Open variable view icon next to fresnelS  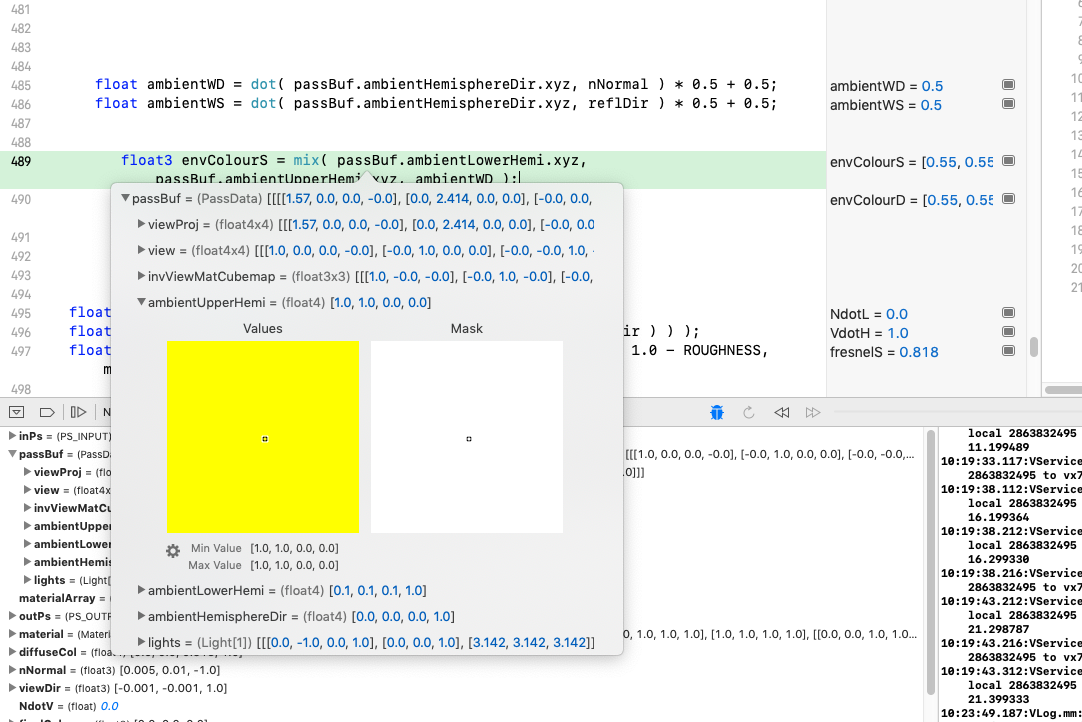pos(1008,351)
